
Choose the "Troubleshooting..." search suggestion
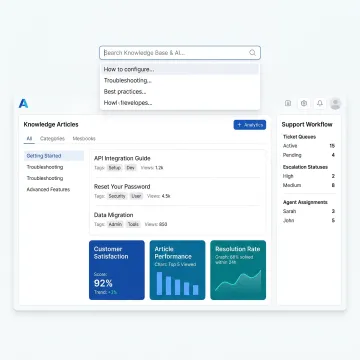pos(180,80)
